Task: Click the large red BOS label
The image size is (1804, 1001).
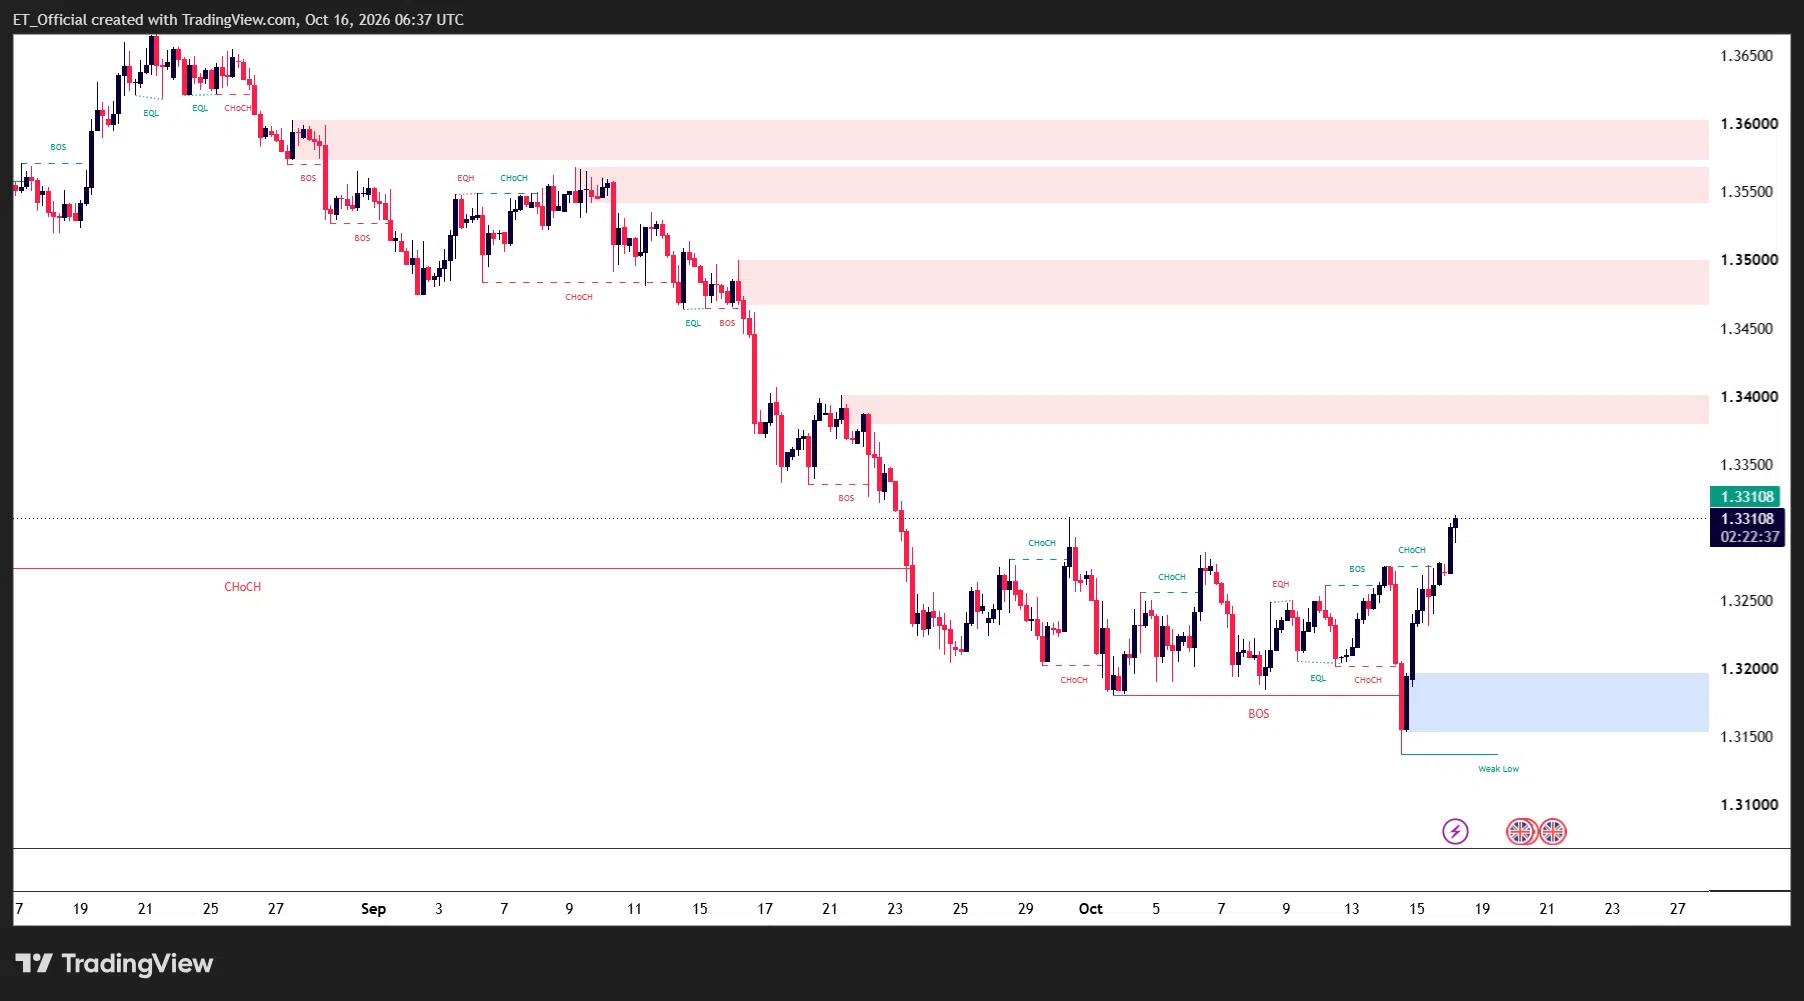Action: (x=1258, y=714)
